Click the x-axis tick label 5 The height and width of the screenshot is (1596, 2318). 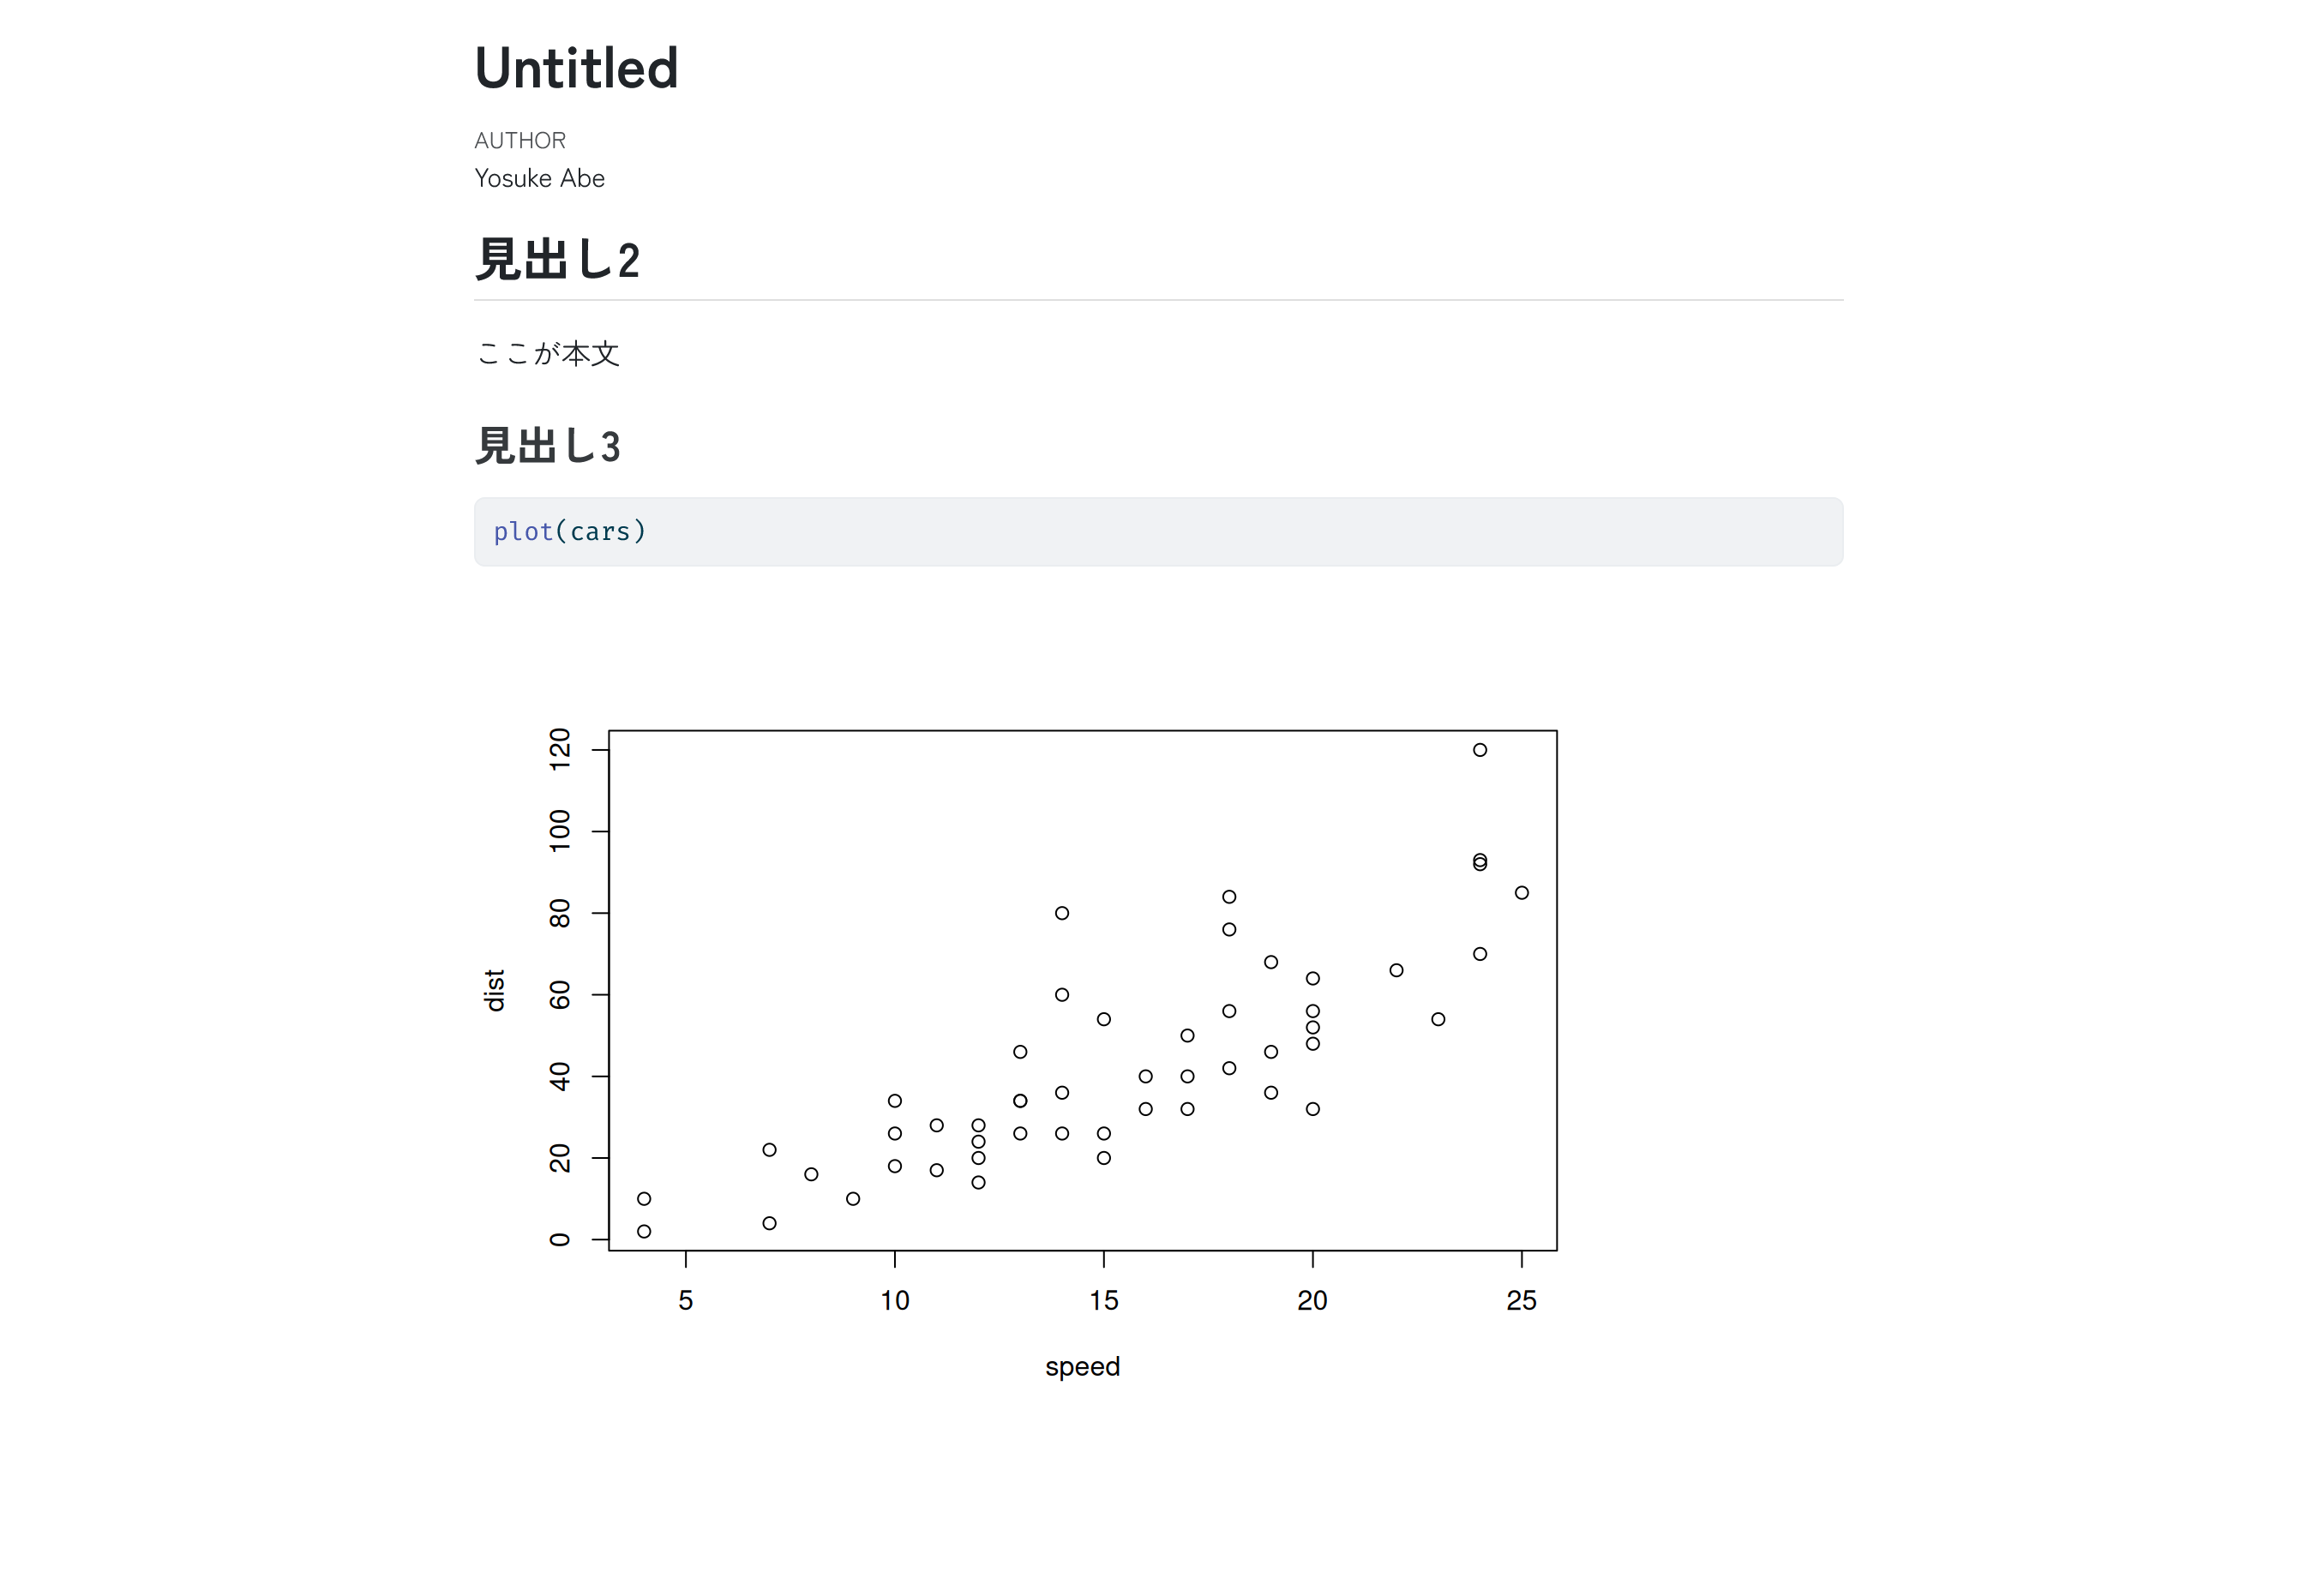click(685, 1300)
